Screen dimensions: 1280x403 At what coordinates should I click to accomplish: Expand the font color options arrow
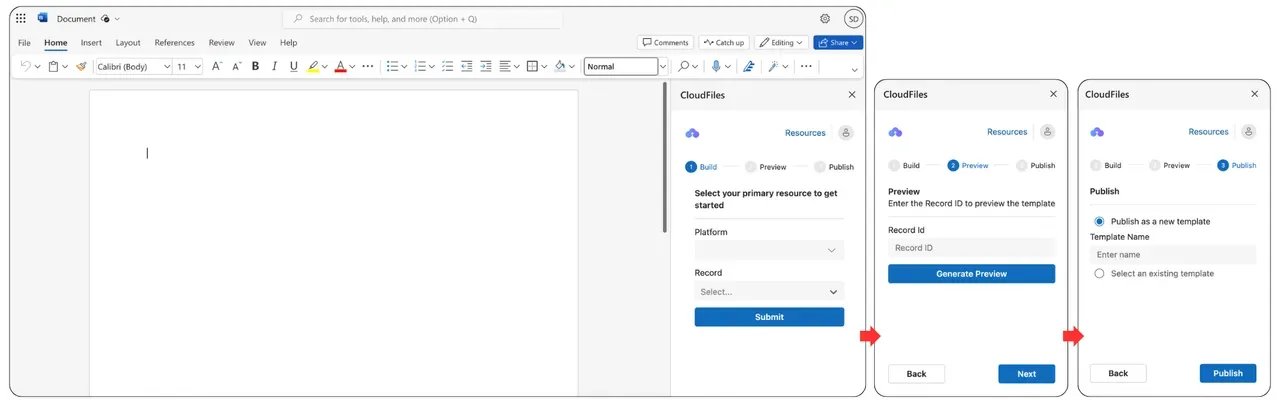click(353, 67)
